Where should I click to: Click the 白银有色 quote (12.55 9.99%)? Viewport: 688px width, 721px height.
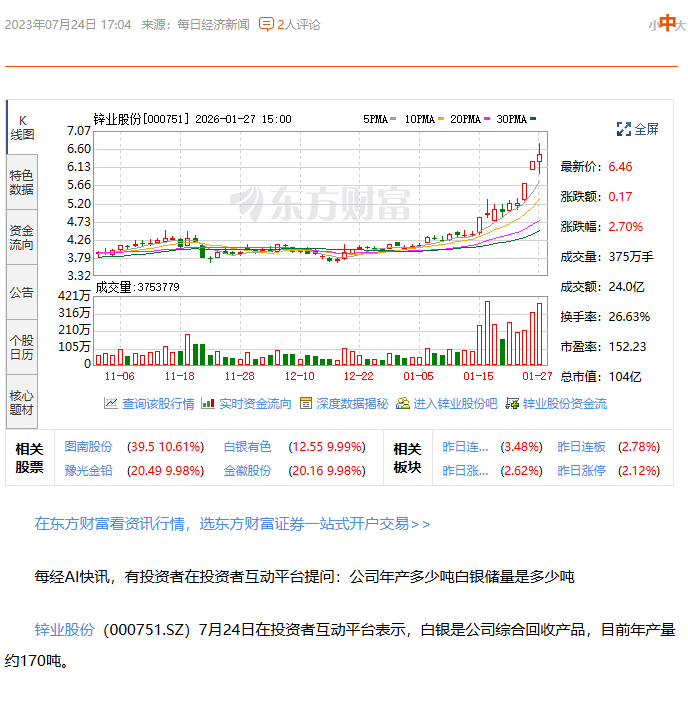tap(327, 446)
